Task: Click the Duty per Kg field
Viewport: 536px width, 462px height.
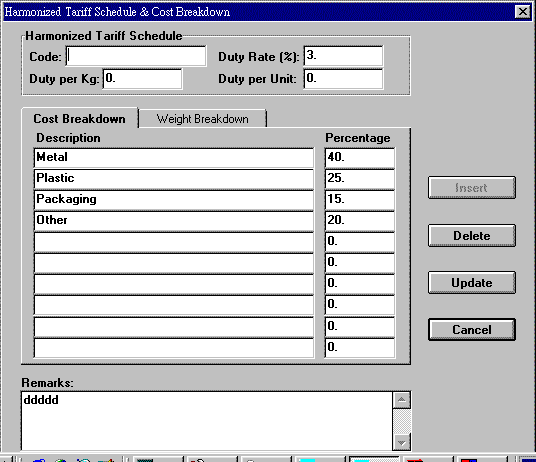Action: pos(142,79)
